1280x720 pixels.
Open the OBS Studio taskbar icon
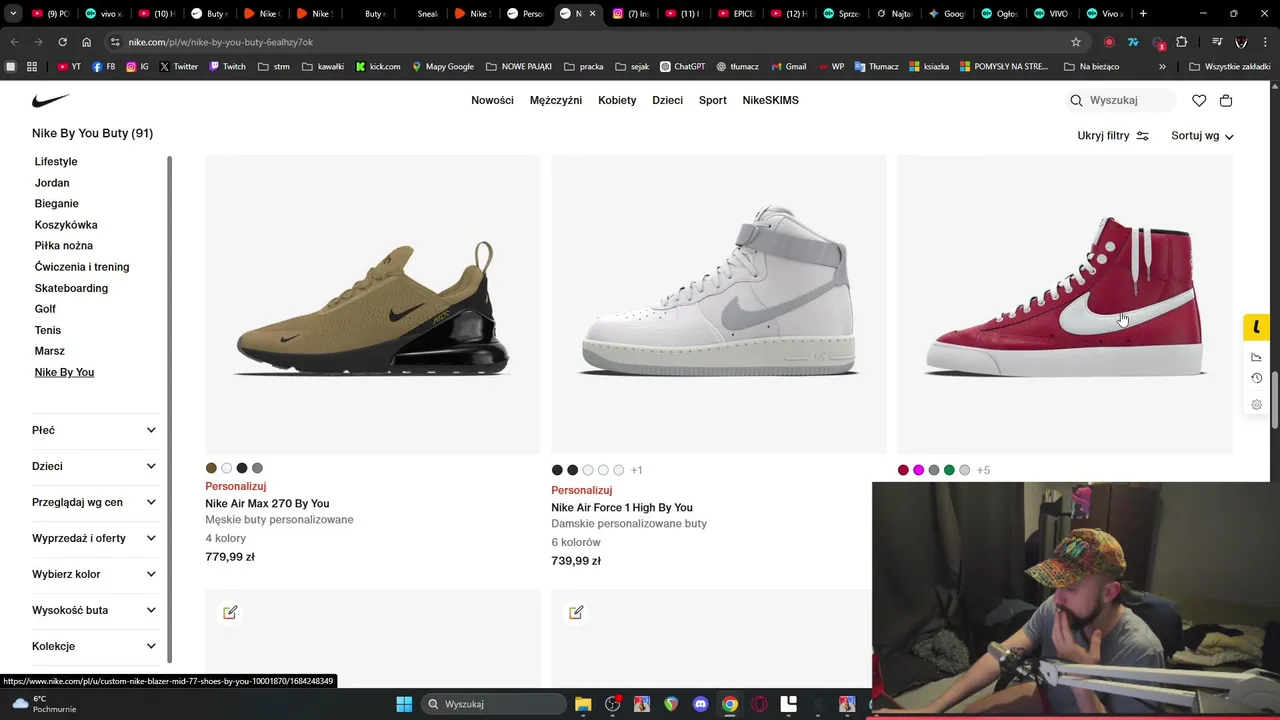point(612,704)
